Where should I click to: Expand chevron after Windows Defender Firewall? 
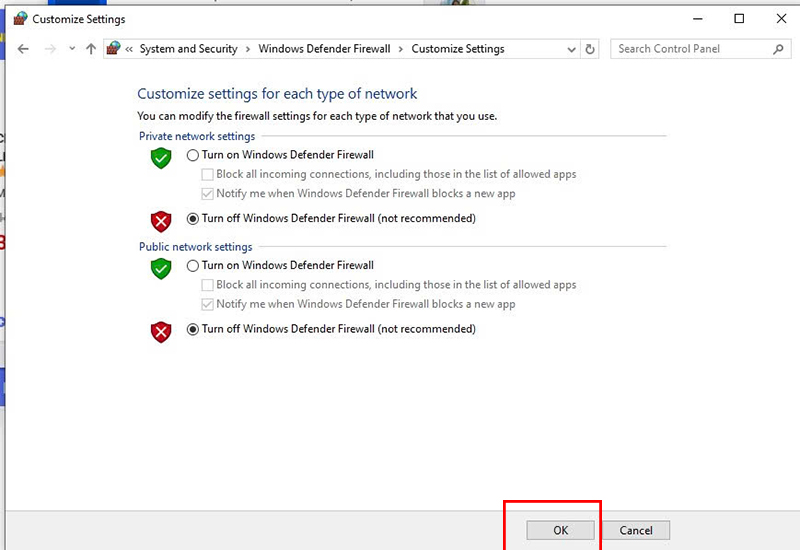tap(401, 49)
